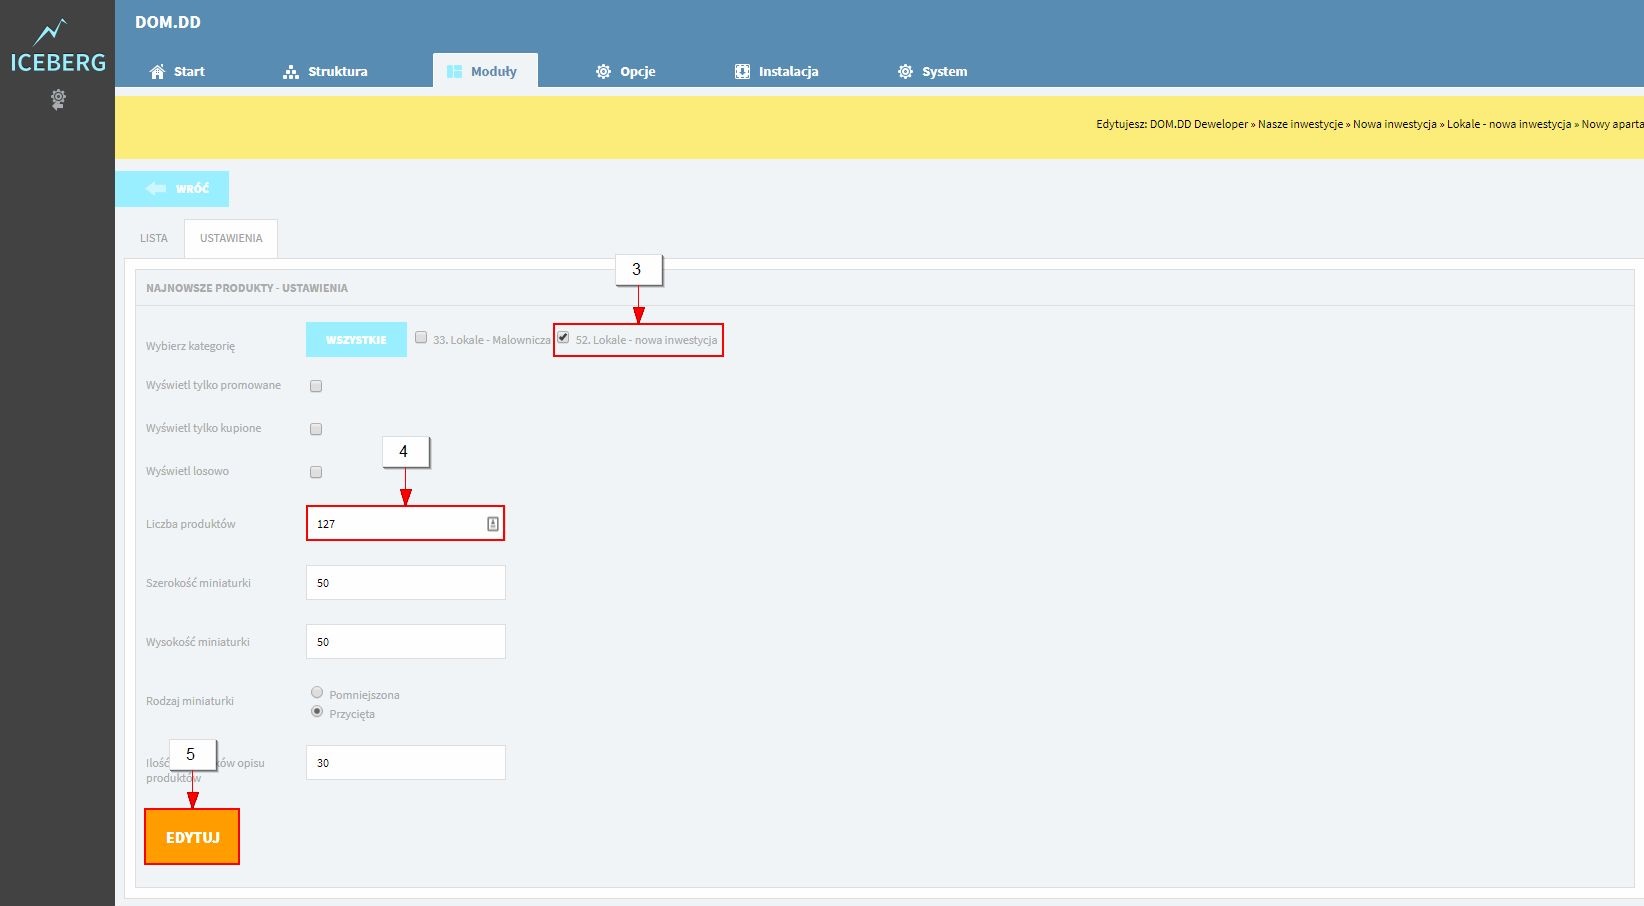Click the icon next to Instalacja
This screenshot has width=1644, height=906.
[742, 71]
